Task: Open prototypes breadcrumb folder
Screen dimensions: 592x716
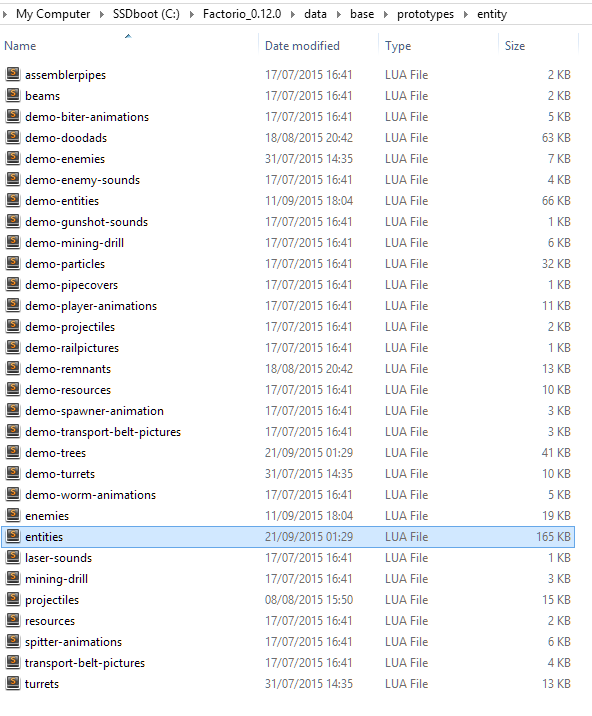Action: point(425,14)
